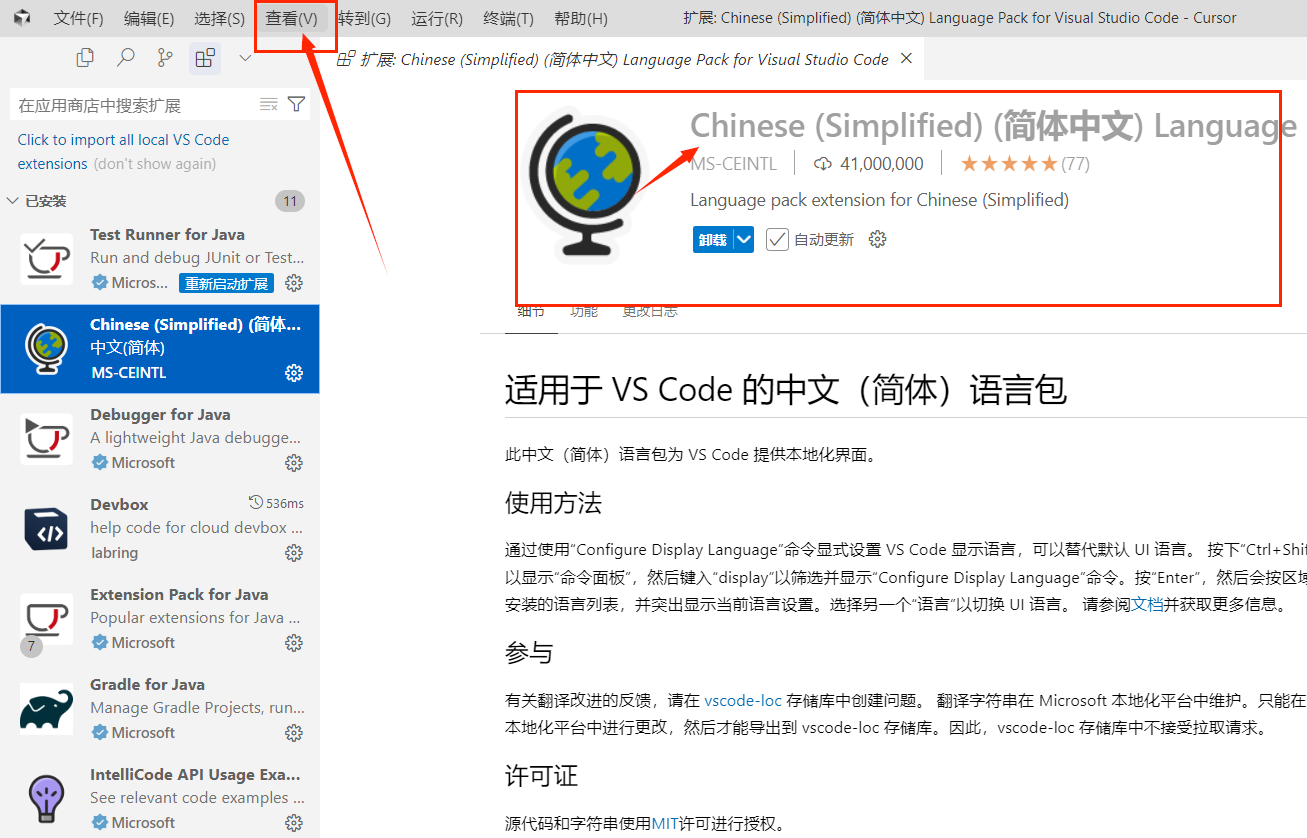Select Test Runner for Java extension
Viewport: 1307px width, 838px height.
point(160,260)
